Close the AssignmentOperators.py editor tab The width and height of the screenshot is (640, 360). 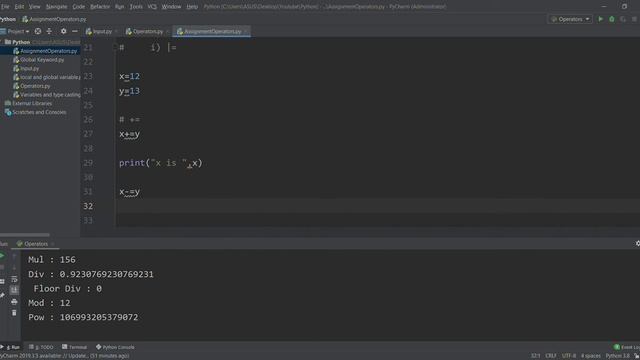click(x=245, y=31)
